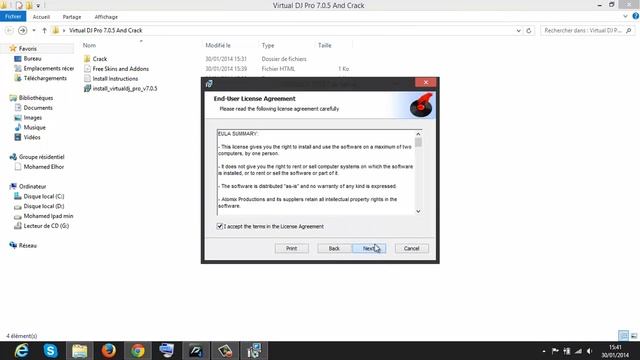
Task: Click the Forward navigation arrow
Action: [23, 31]
